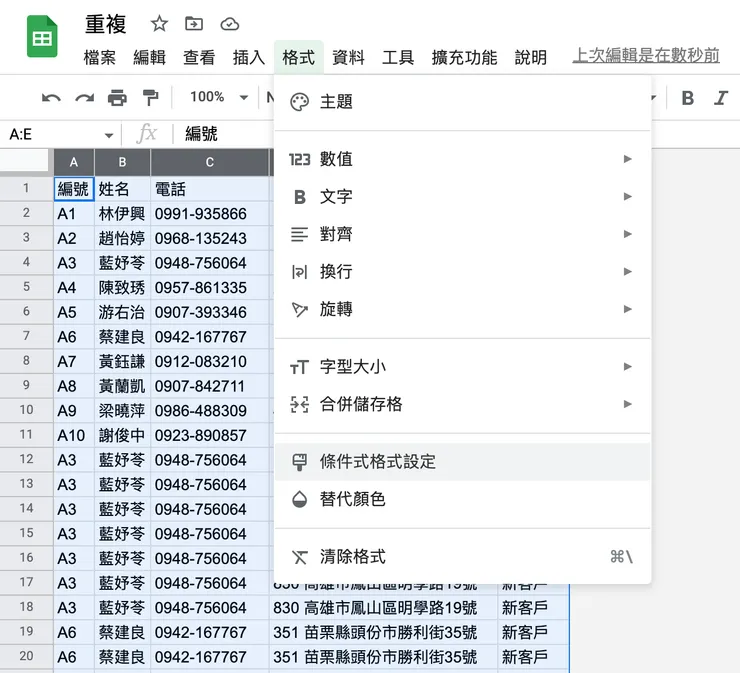Screen dimensions: 740x673
Task: Click cell B1 containing 姓名
Action: tap(123, 189)
